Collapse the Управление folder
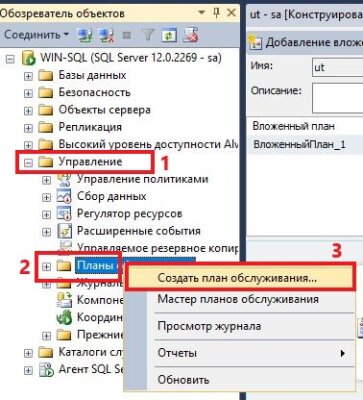 (x=28, y=163)
